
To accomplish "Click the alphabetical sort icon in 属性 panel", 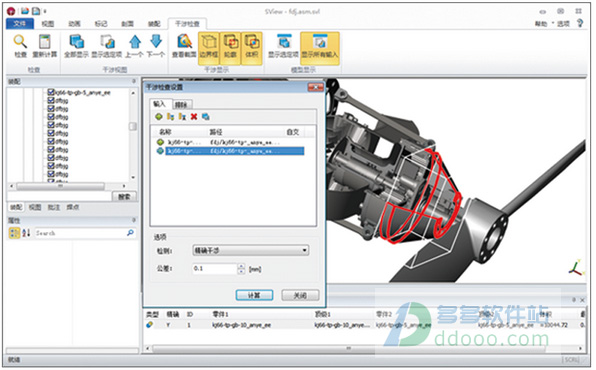I will pyautogui.click(x=26, y=233).
